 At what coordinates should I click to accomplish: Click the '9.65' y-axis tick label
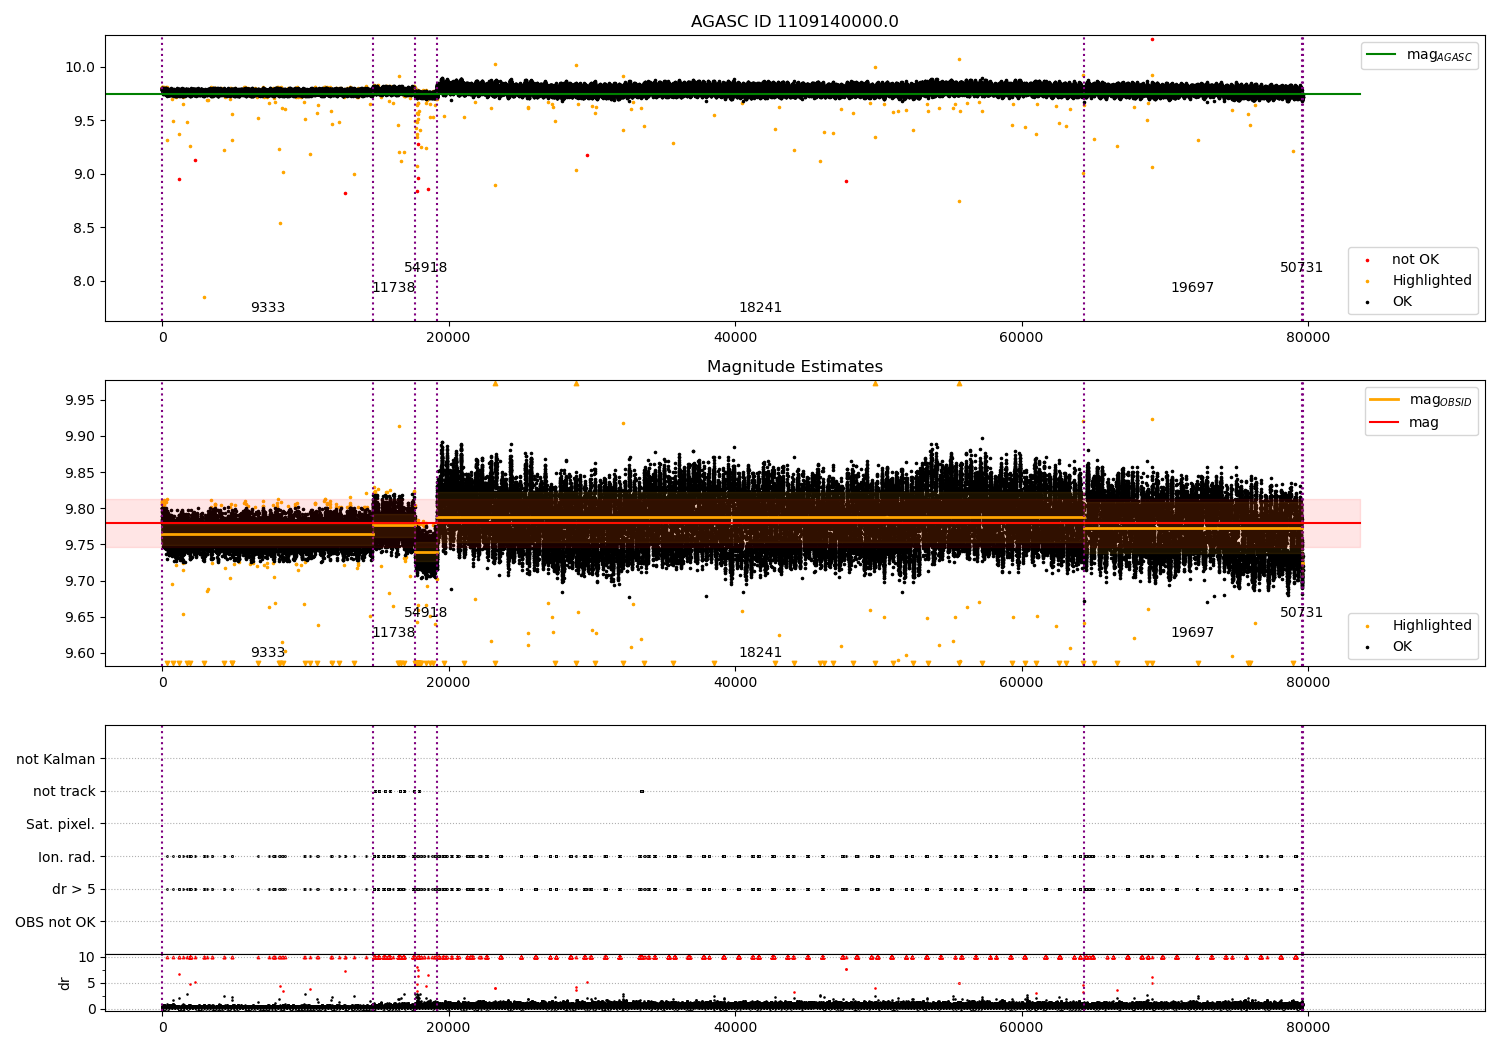pos(80,618)
